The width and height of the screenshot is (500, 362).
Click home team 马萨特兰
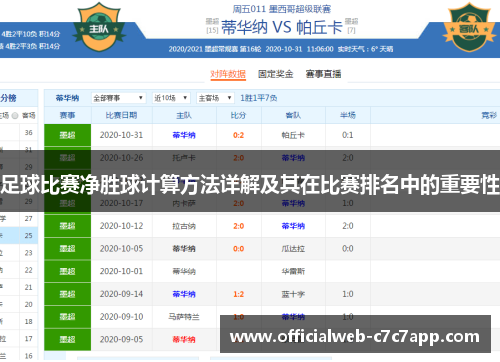(x=184, y=317)
